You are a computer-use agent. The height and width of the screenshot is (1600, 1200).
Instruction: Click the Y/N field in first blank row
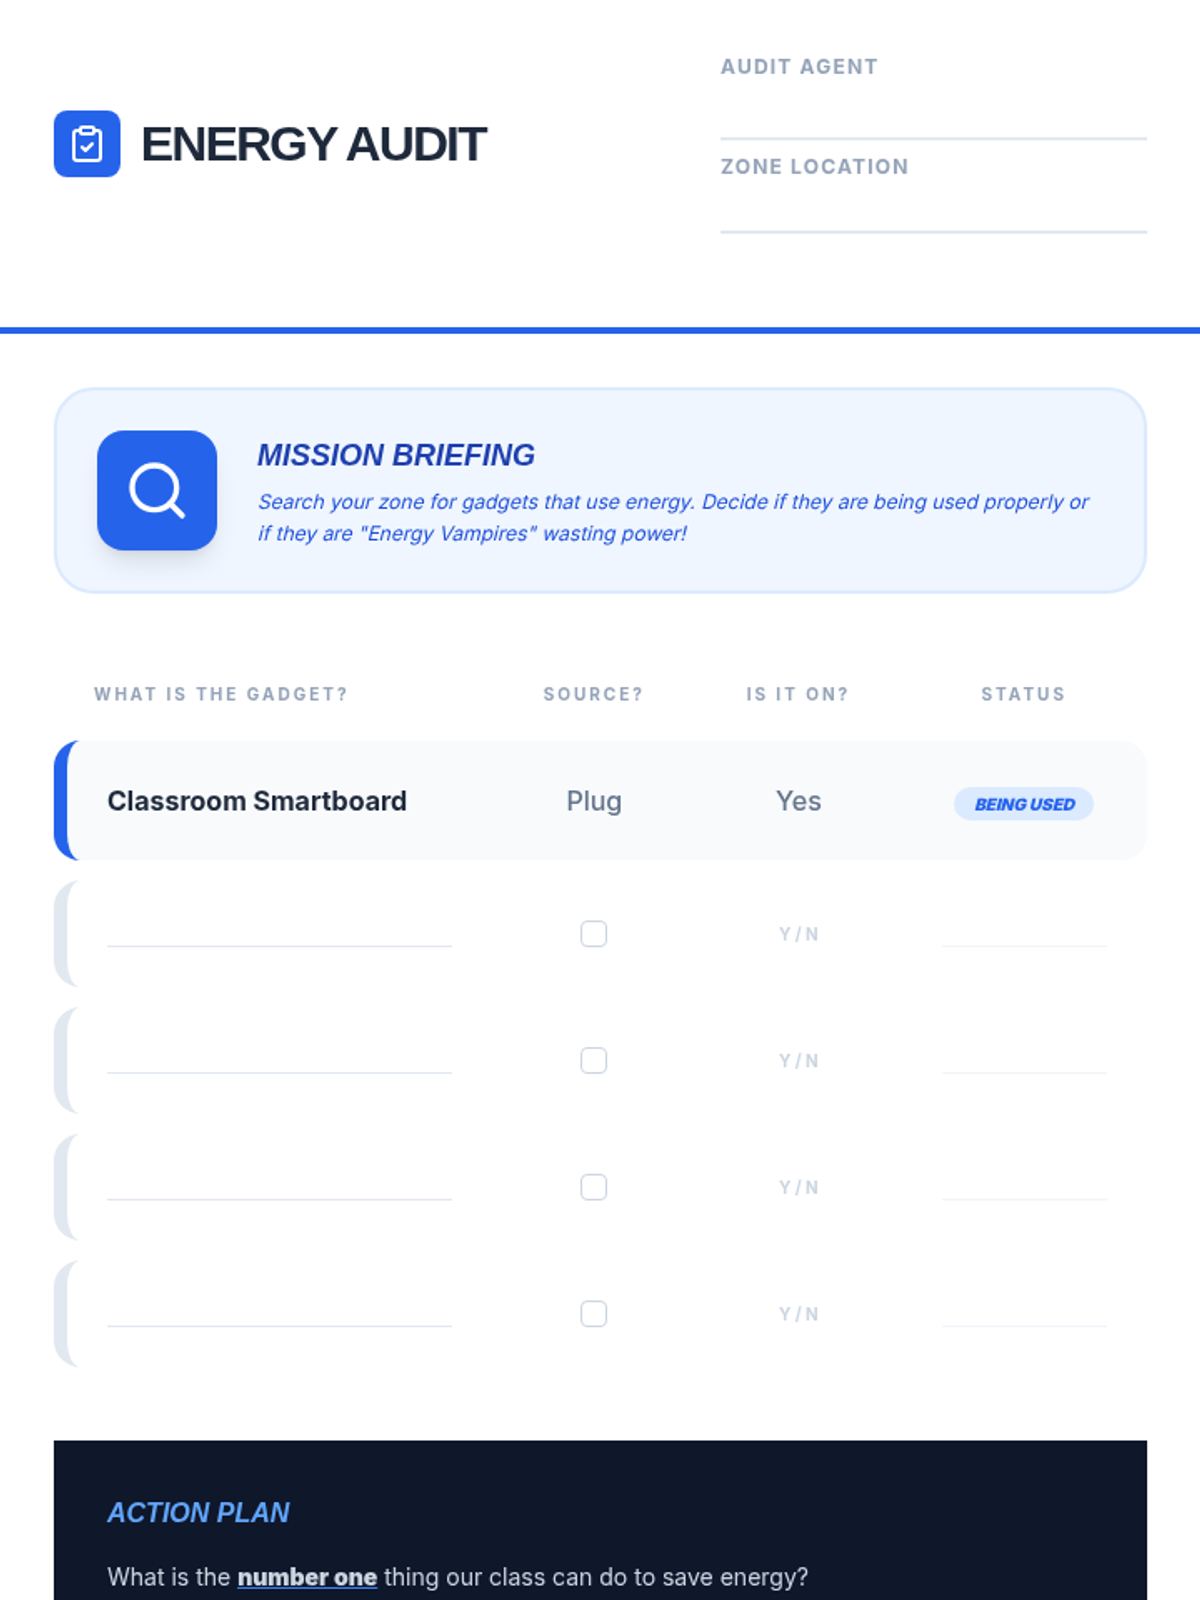tap(799, 934)
